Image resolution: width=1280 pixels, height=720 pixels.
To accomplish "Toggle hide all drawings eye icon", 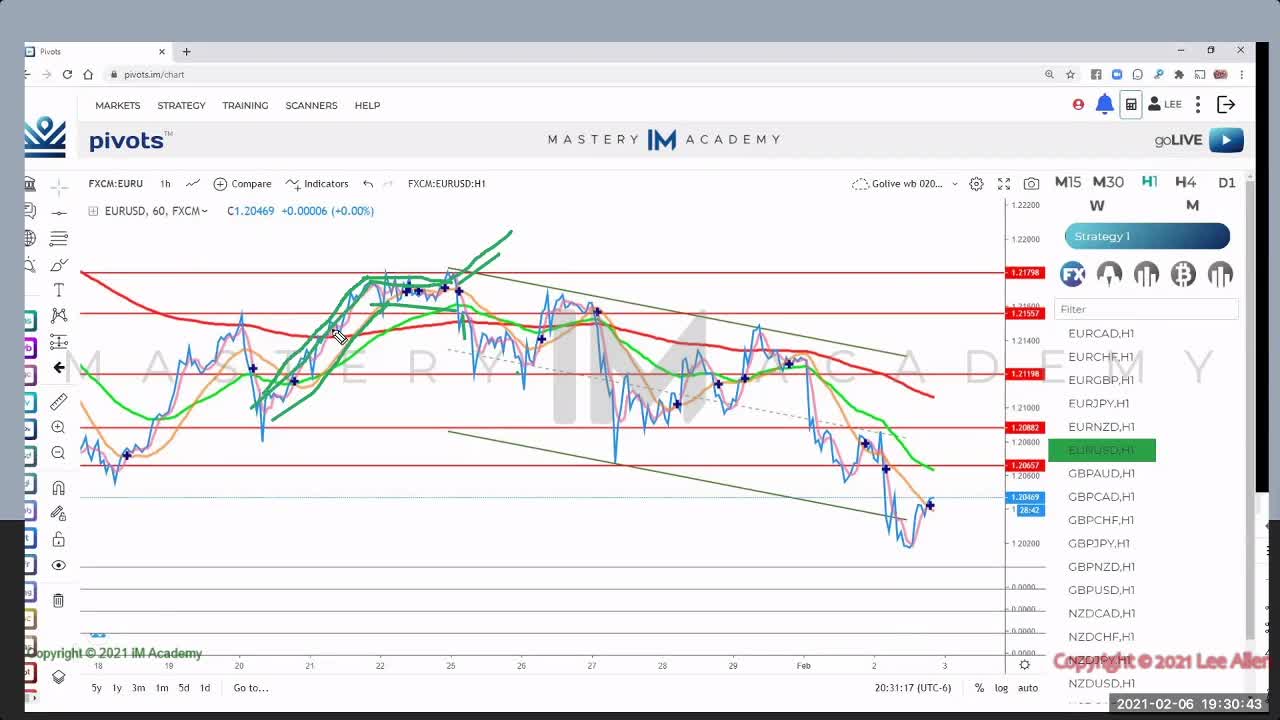I will point(59,566).
